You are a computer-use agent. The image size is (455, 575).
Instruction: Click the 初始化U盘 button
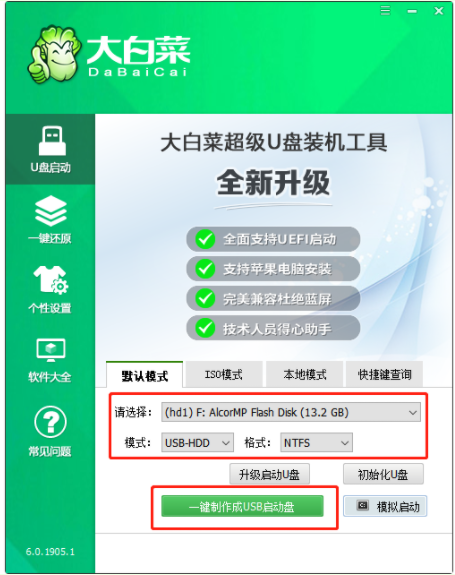pos(383,474)
